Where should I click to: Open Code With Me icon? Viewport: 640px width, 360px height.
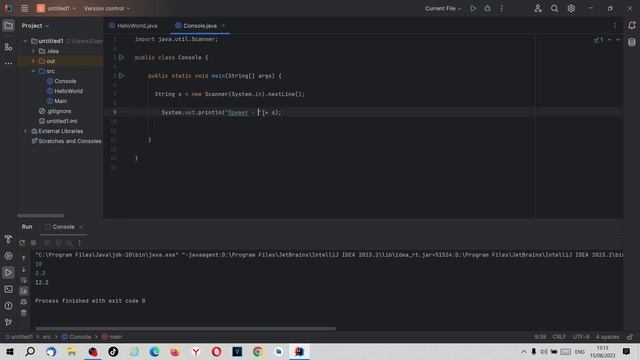[x=538, y=8]
